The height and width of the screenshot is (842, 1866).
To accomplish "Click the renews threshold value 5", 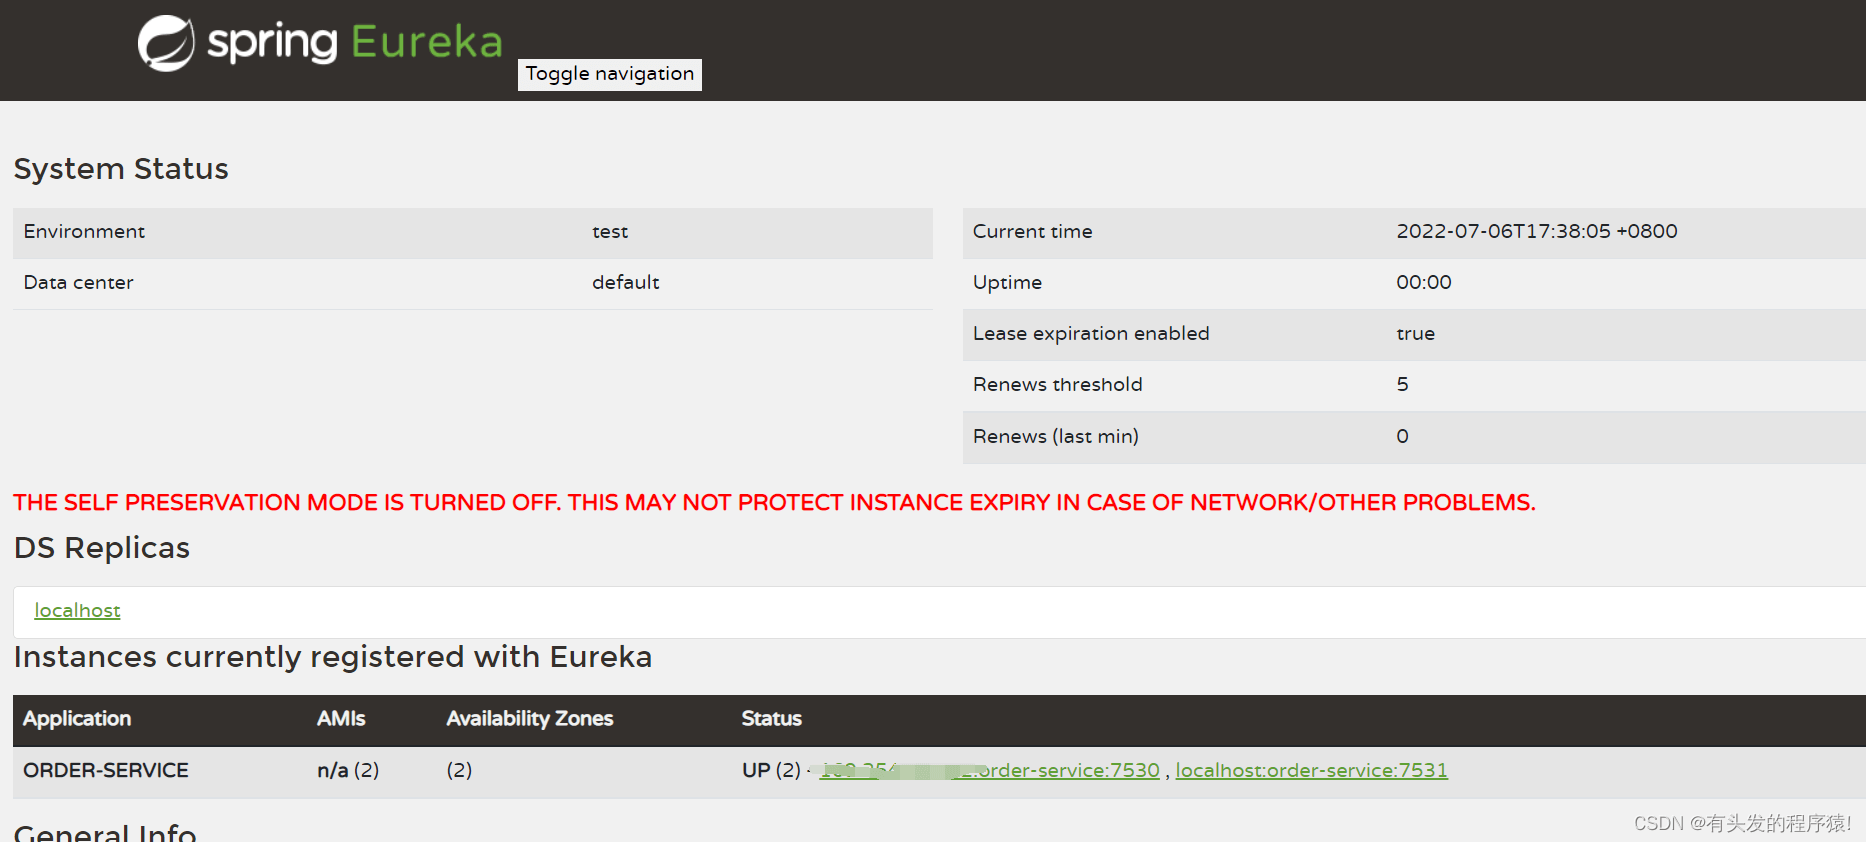I will point(1402,384).
